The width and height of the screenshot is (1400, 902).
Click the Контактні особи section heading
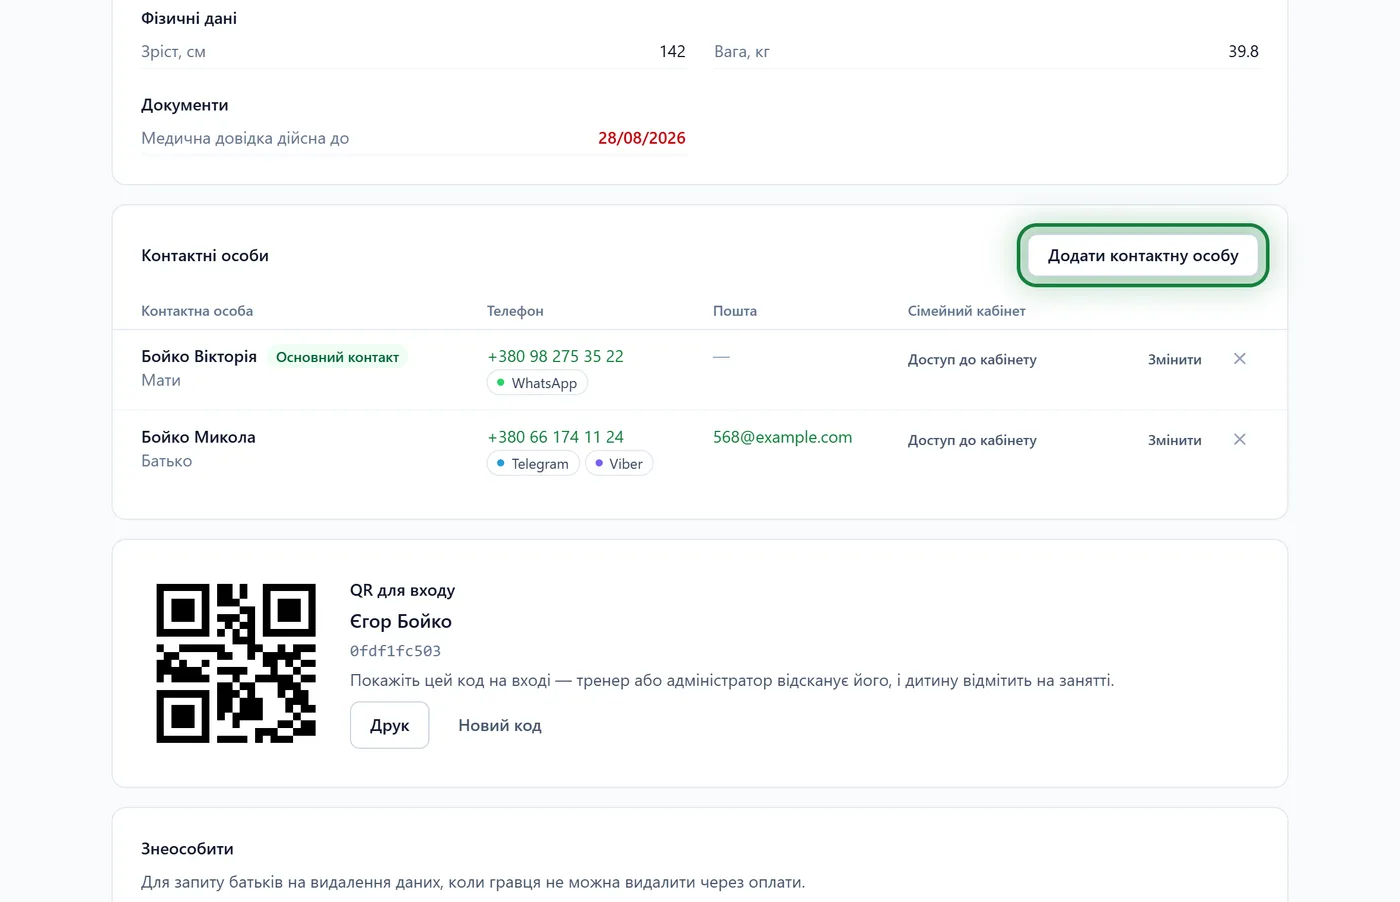point(205,255)
